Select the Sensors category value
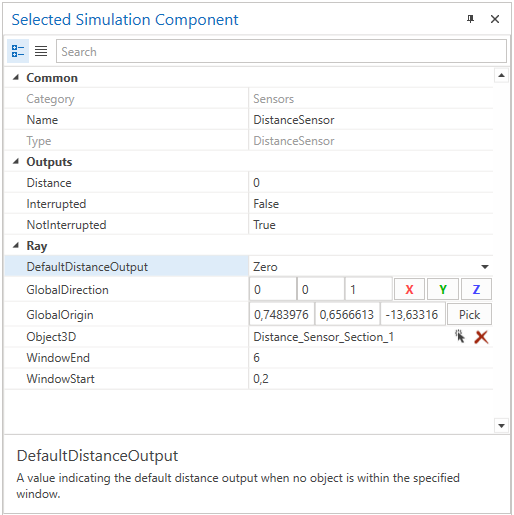 point(273,99)
